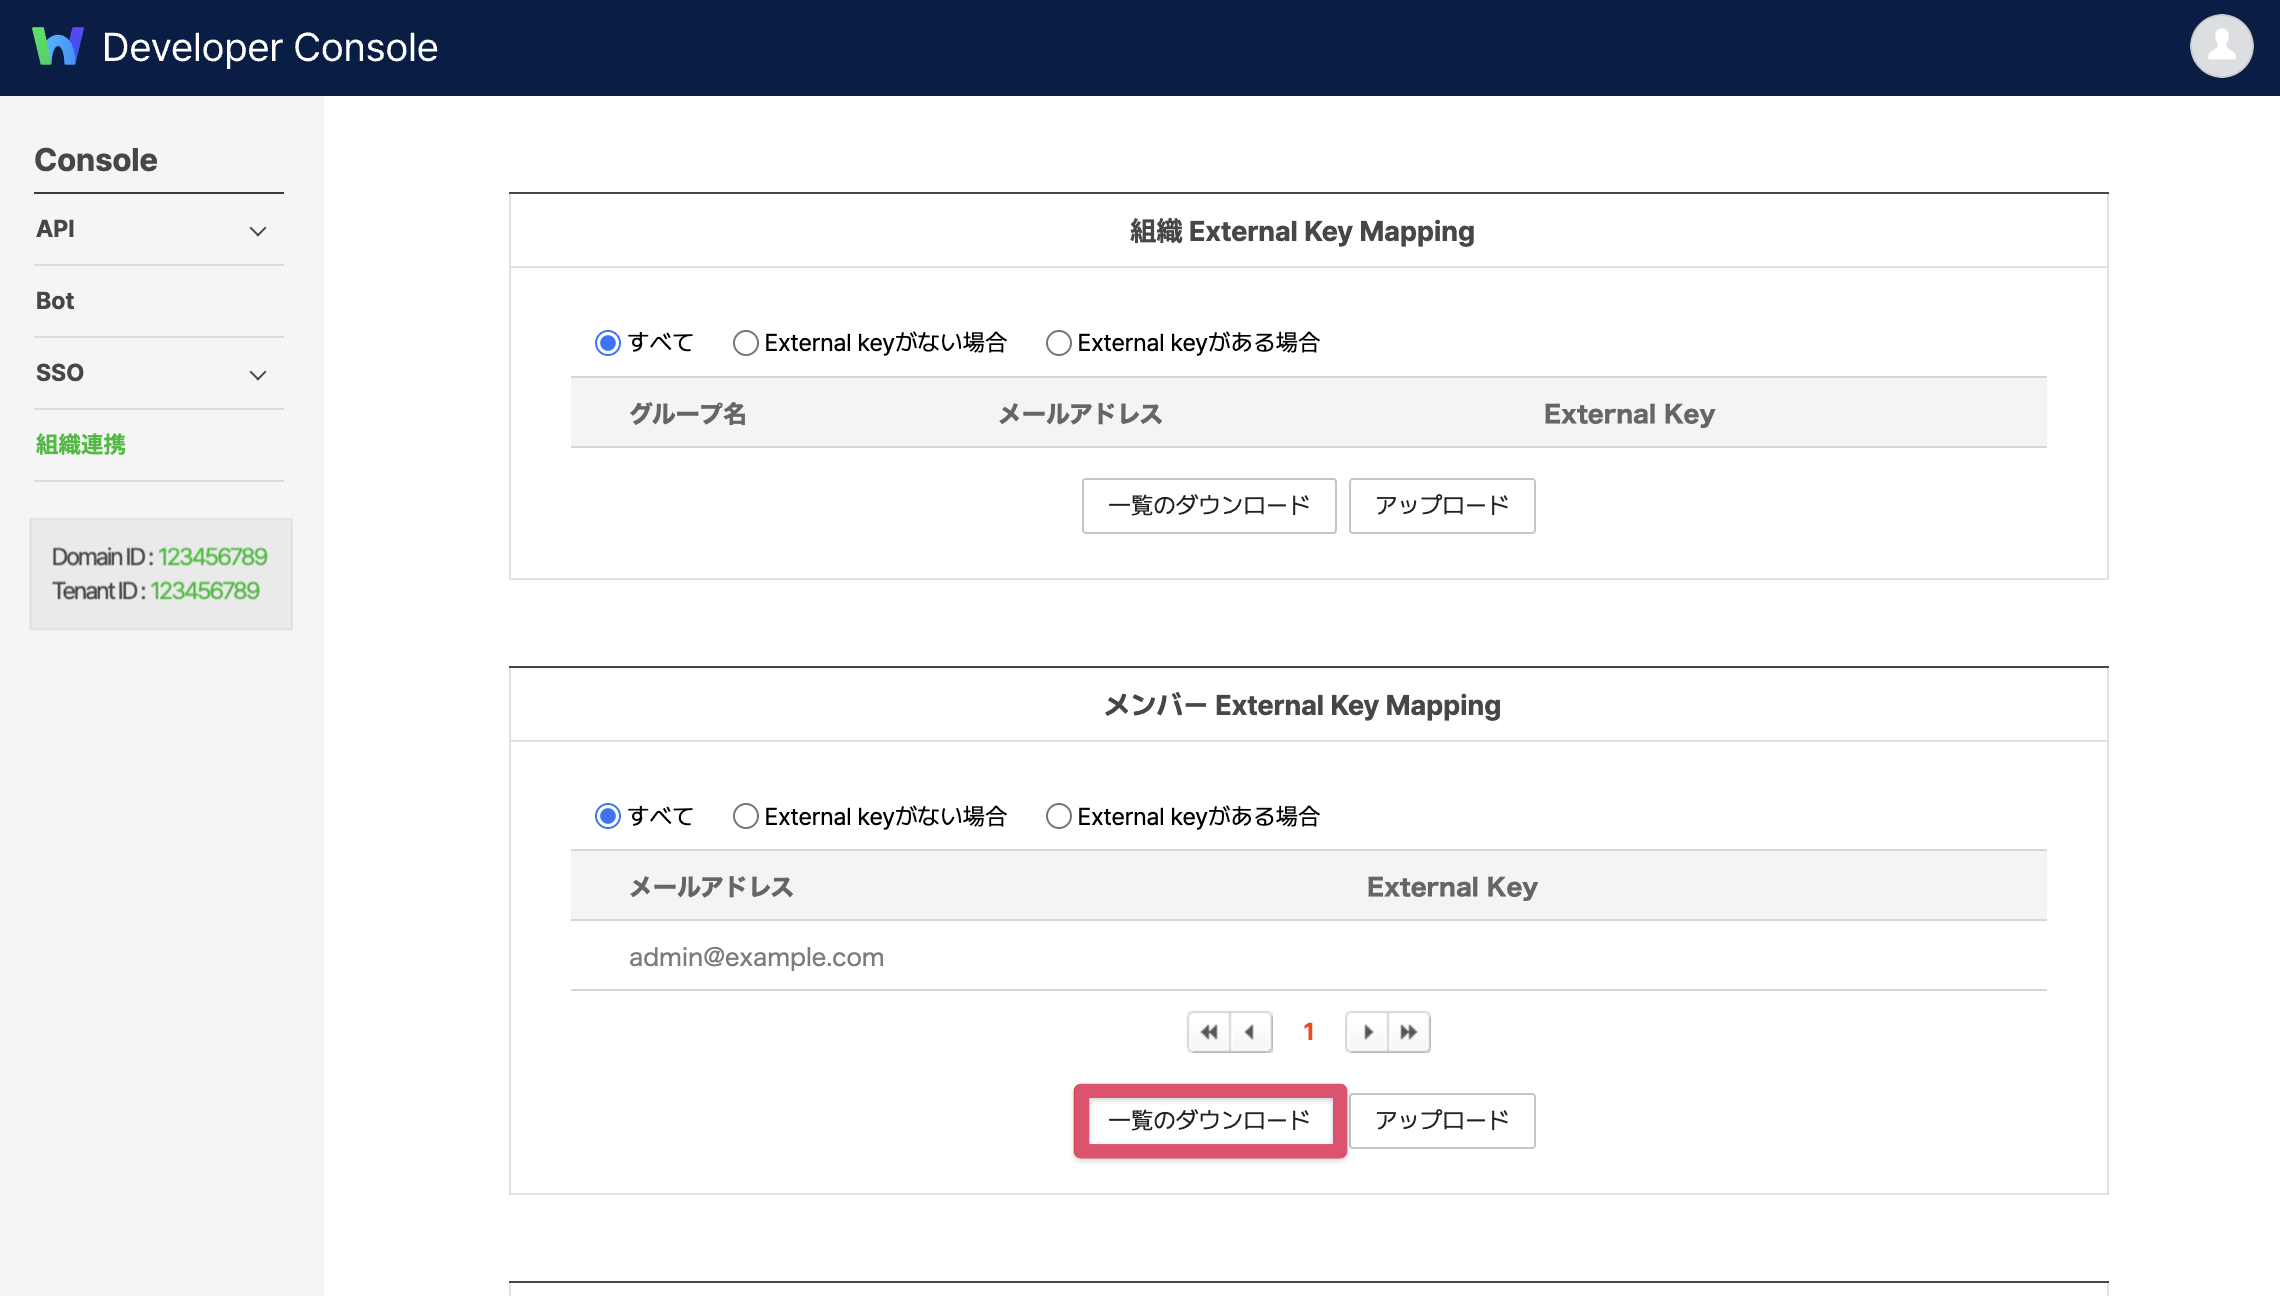This screenshot has height=1296, width=2280.
Task: Go to next page of member list
Action: coord(1367,1032)
